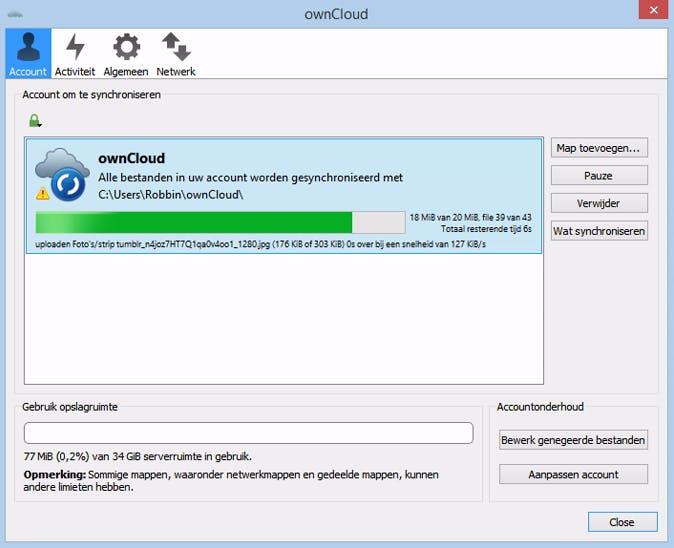
Task: Click Bewerk genegeerde bestanden button
Action: coord(573,440)
